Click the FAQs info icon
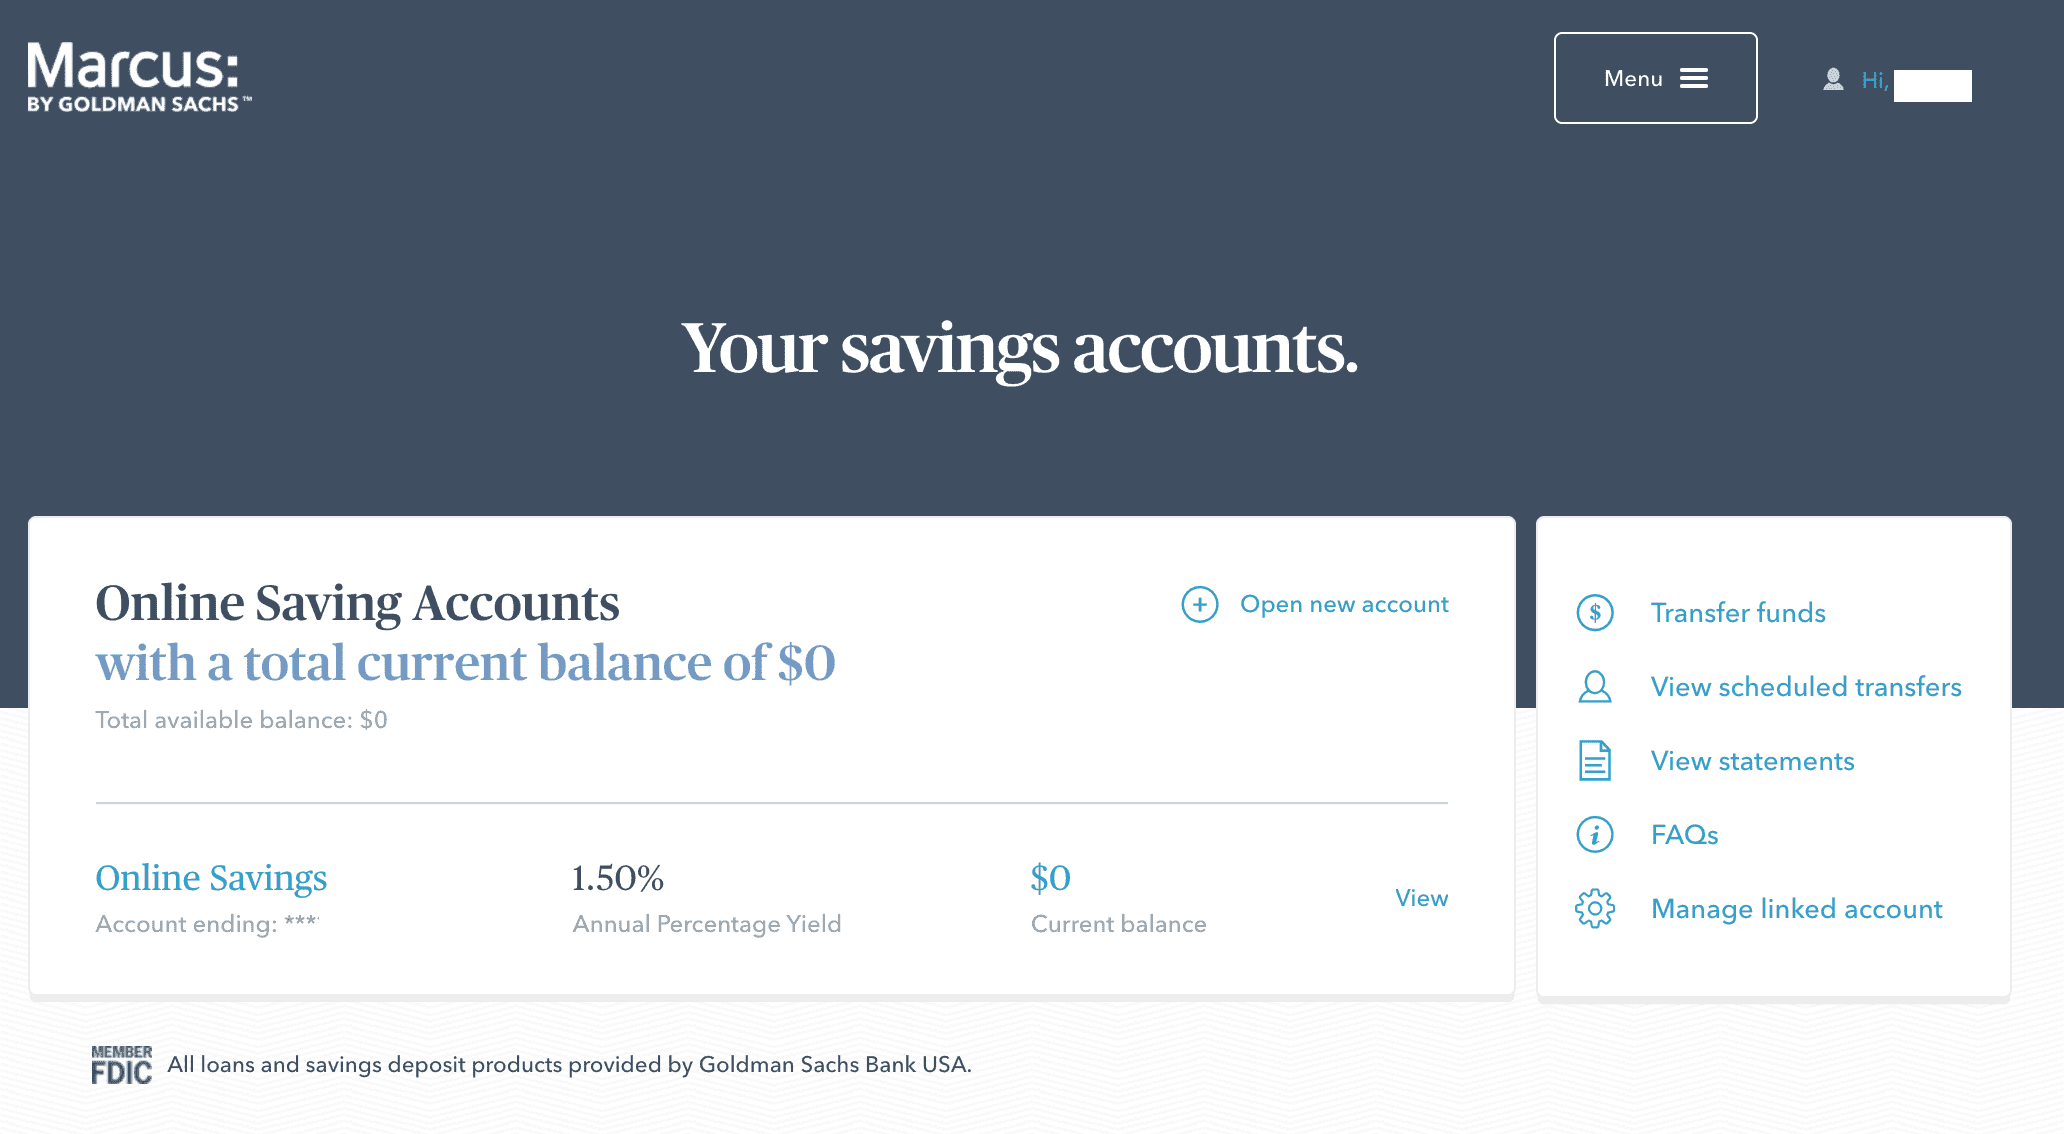The image size is (2064, 1134). (x=1595, y=834)
